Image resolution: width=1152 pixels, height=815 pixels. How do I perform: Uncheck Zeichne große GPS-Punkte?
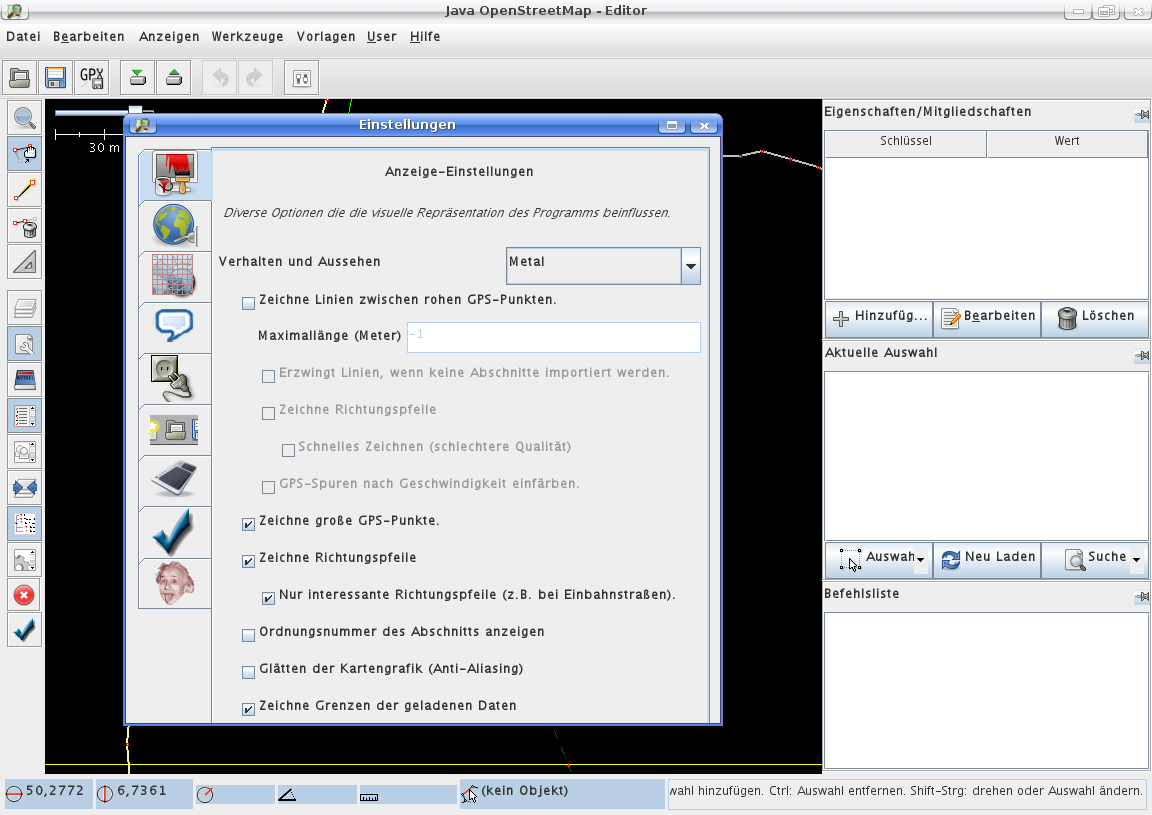248,524
